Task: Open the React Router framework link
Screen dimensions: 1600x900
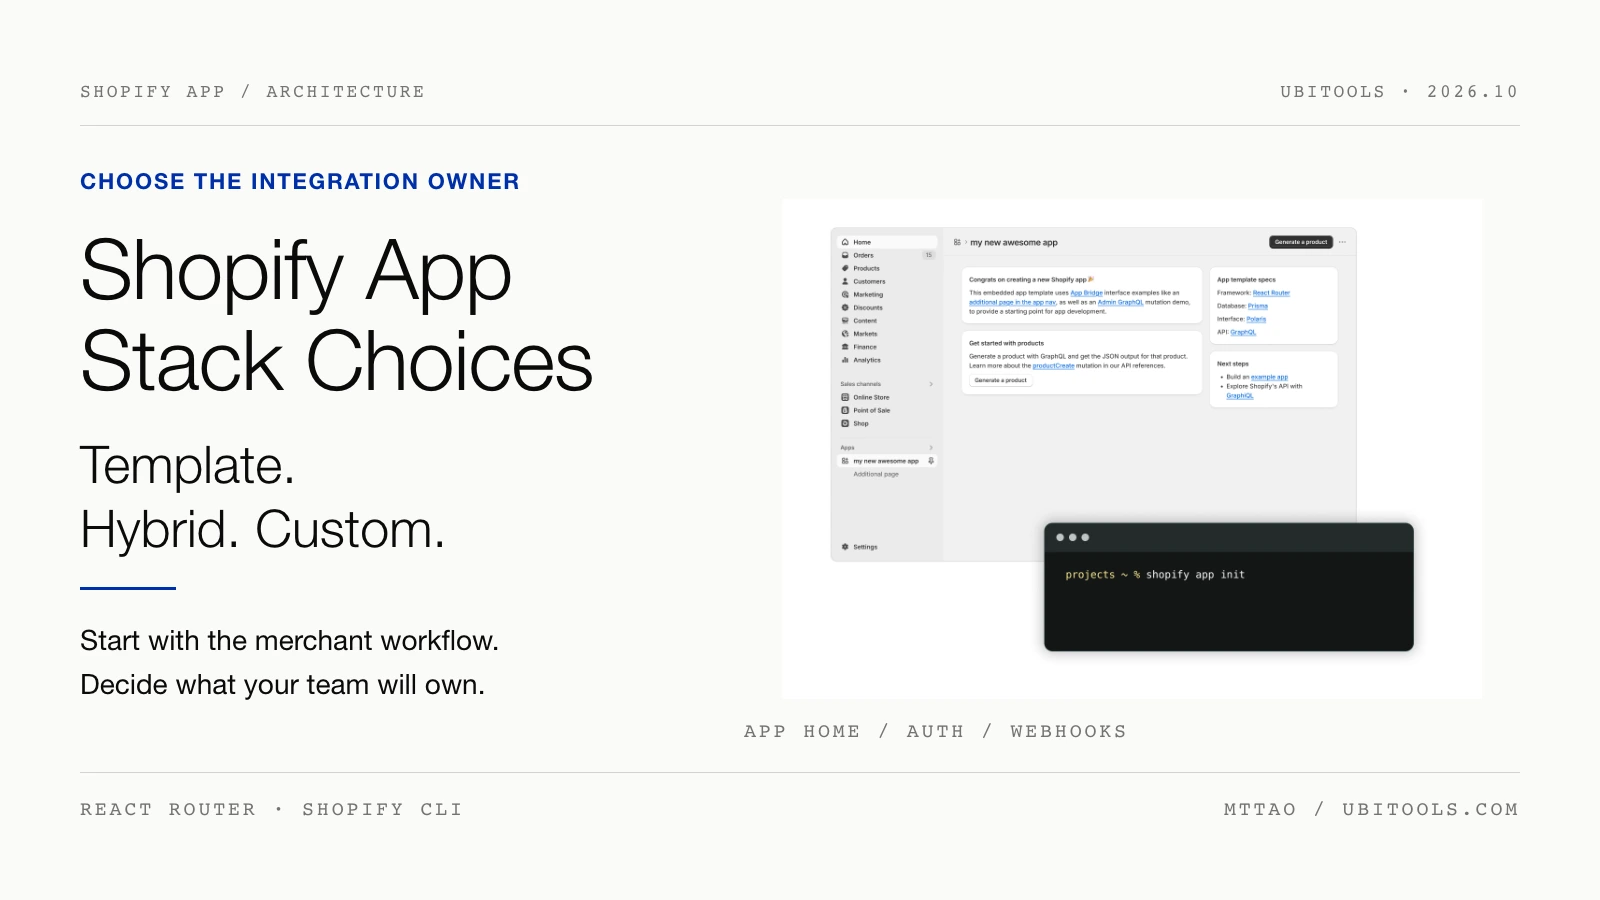Action: point(1271,293)
